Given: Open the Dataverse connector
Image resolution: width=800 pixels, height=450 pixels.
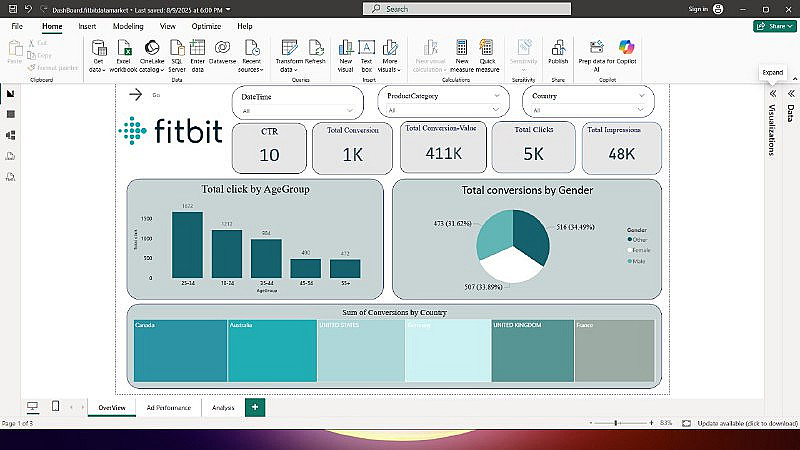Looking at the screenshot, I should (x=222, y=53).
